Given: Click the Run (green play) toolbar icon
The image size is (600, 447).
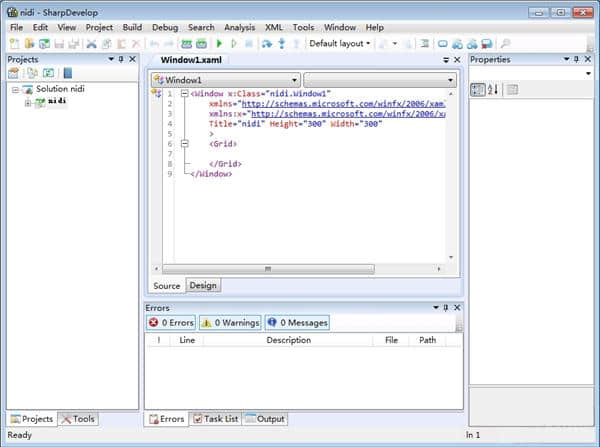Looking at the screenshot, I should point(219,44).
